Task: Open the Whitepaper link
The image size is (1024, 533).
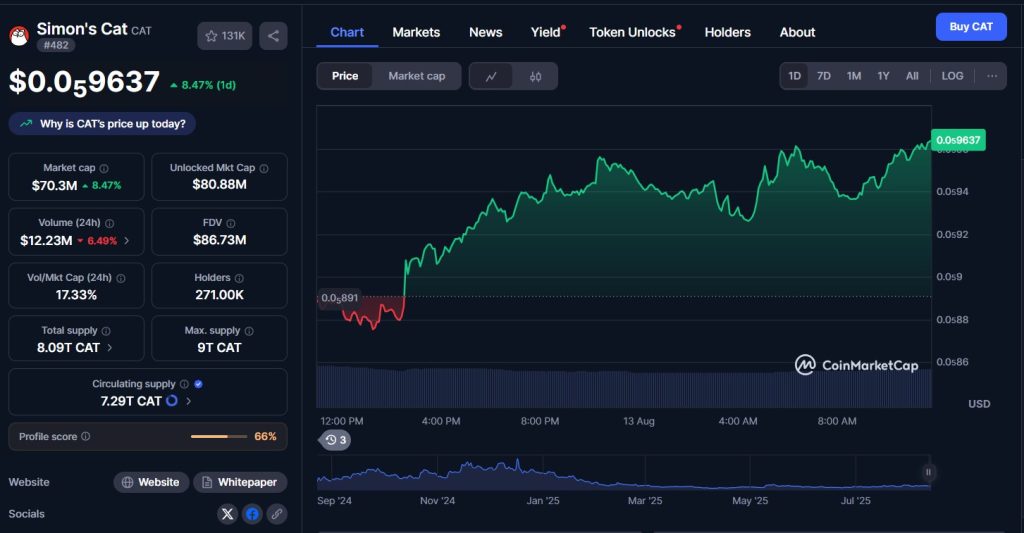Action: coord(240,482)
